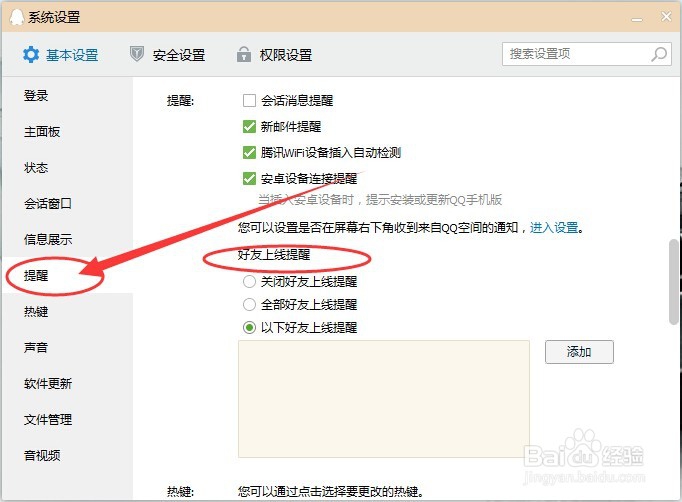Screen dimensions: 682x502
Task: Select 主面板 in the sidebar
Action: 42,132
